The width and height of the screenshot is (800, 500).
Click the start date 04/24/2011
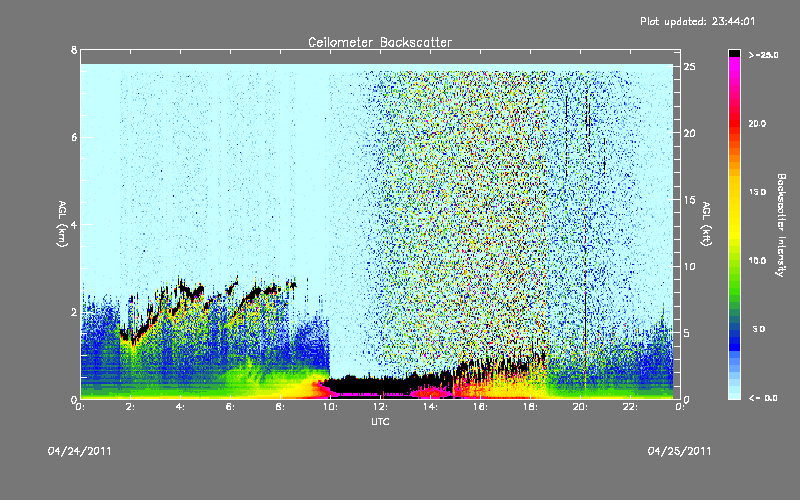coord(80,451)
